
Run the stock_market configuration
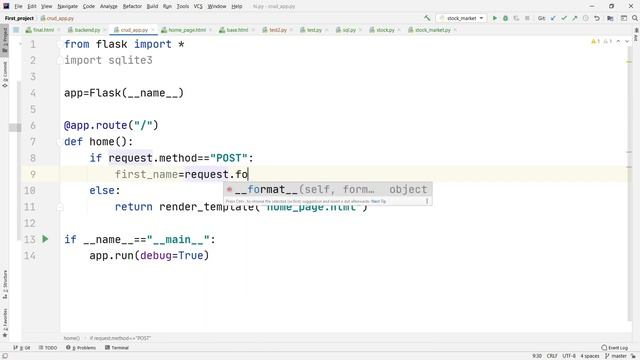pos(495,18)
